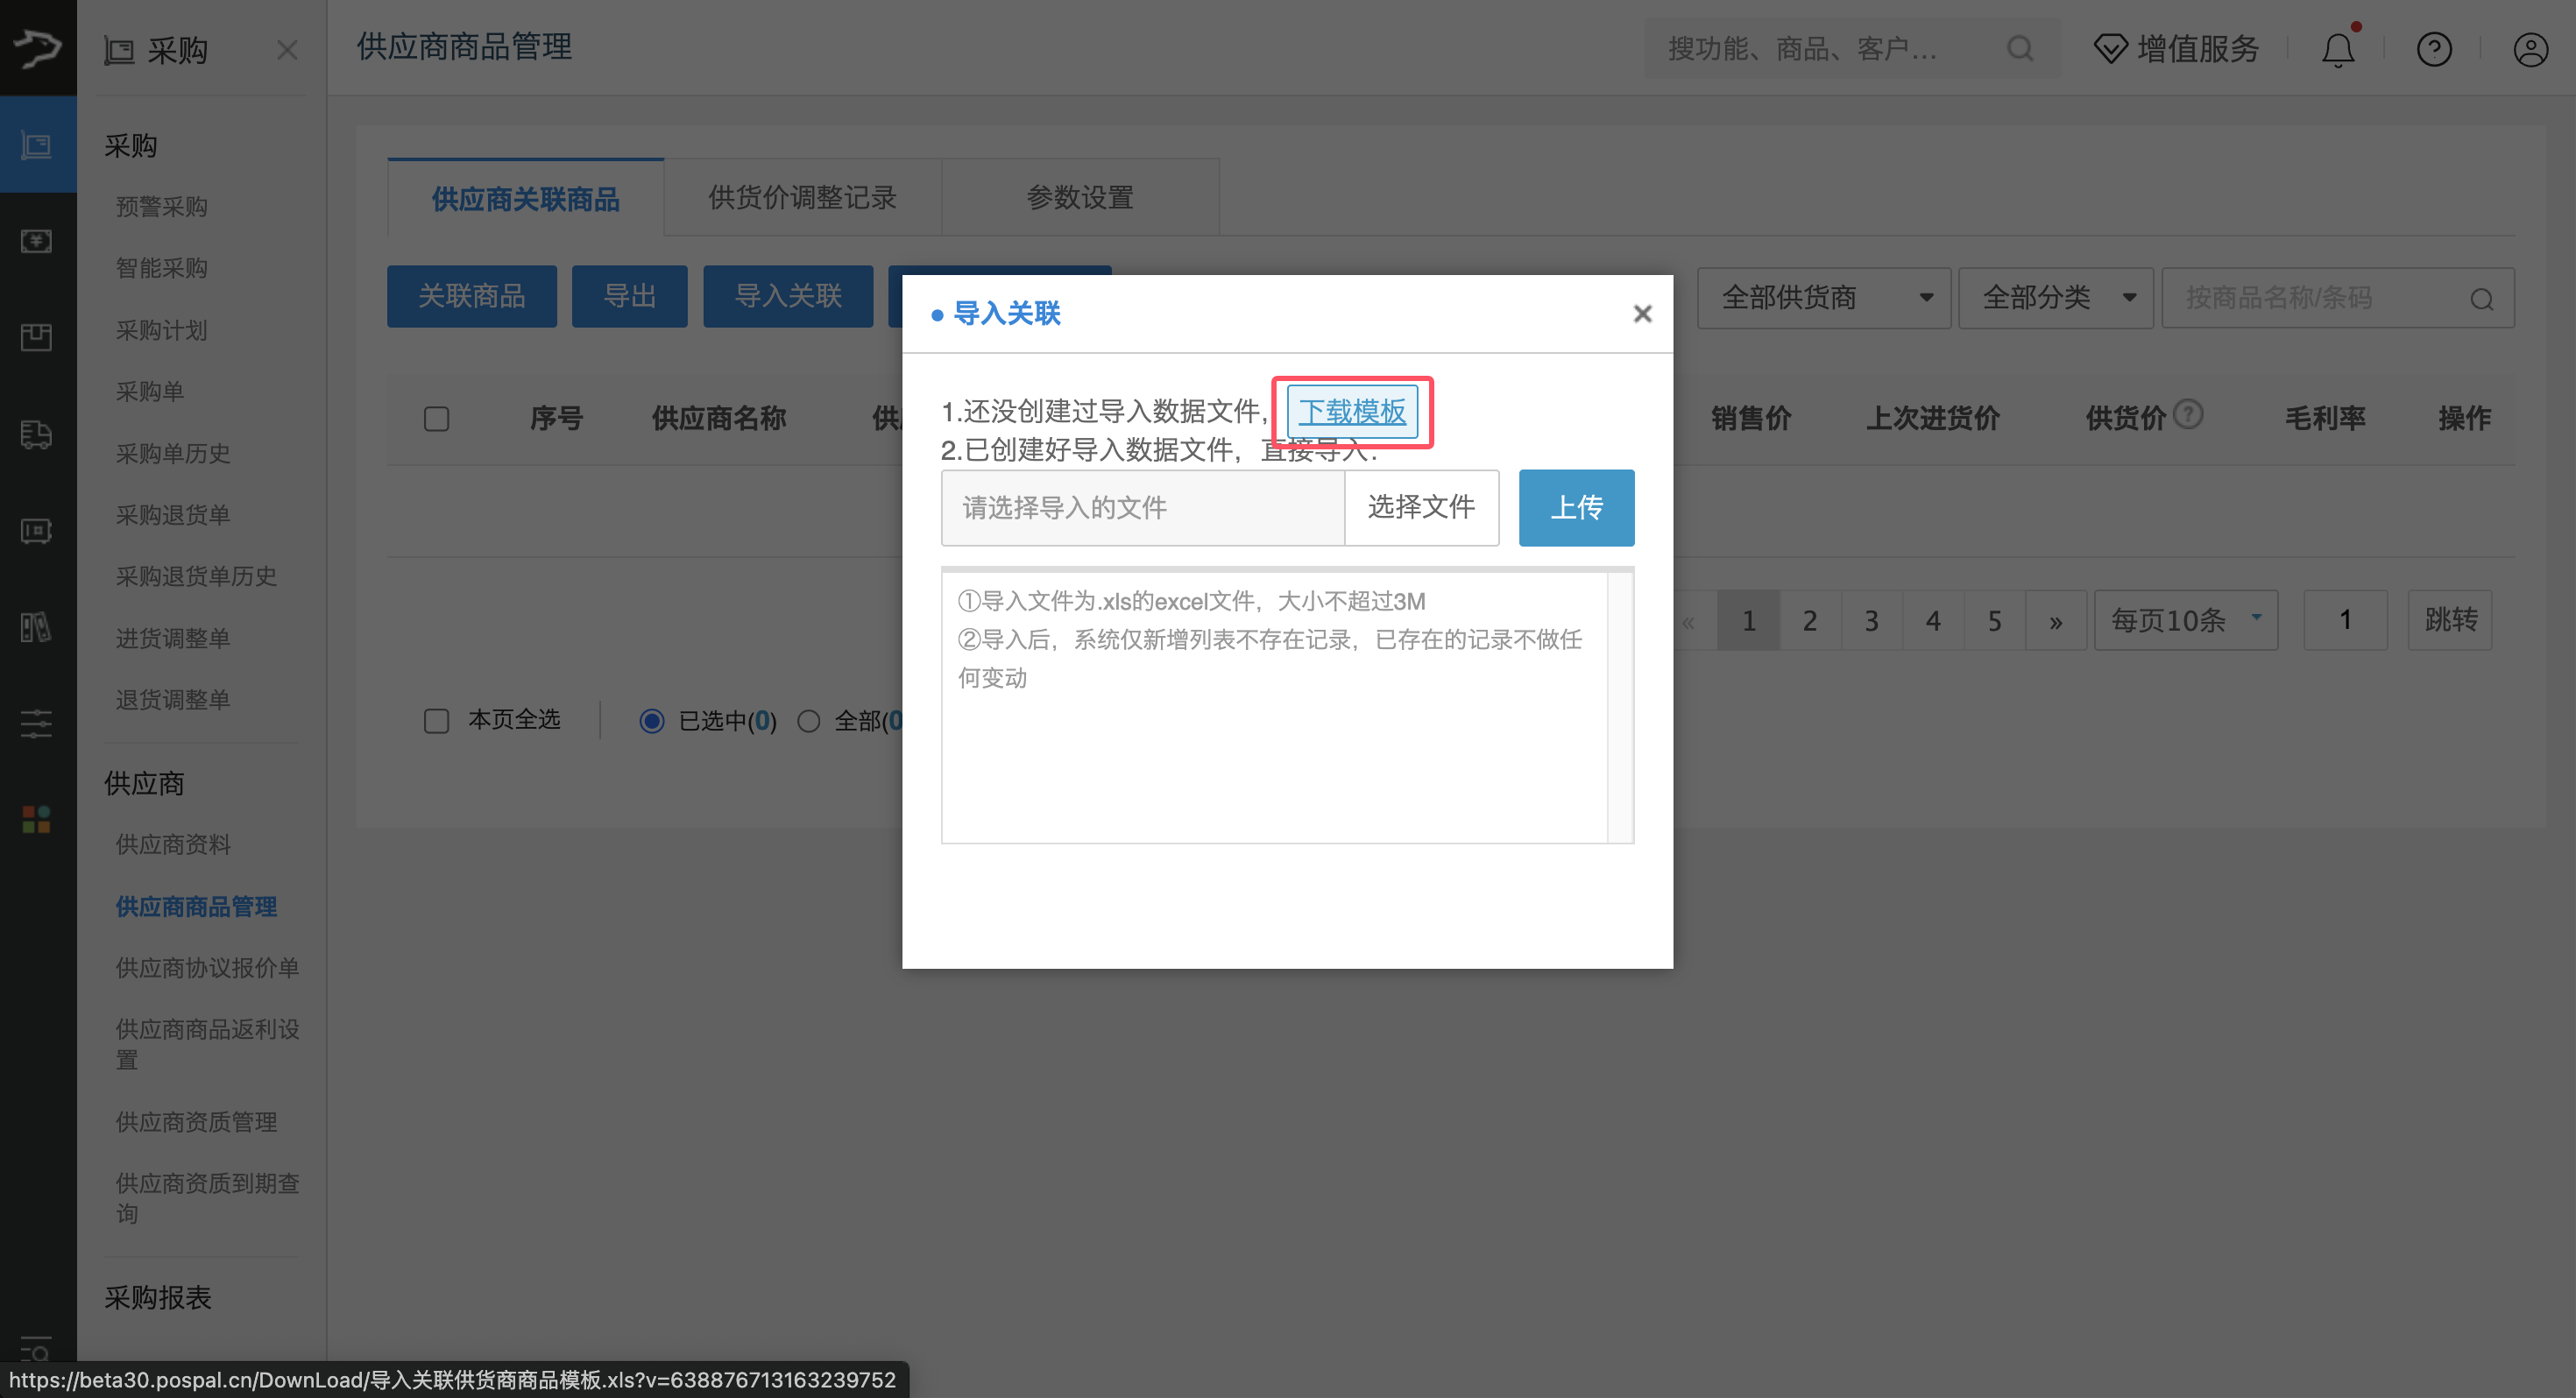
Task: Open 采购单历史 menu item
Action: point(173,453)
